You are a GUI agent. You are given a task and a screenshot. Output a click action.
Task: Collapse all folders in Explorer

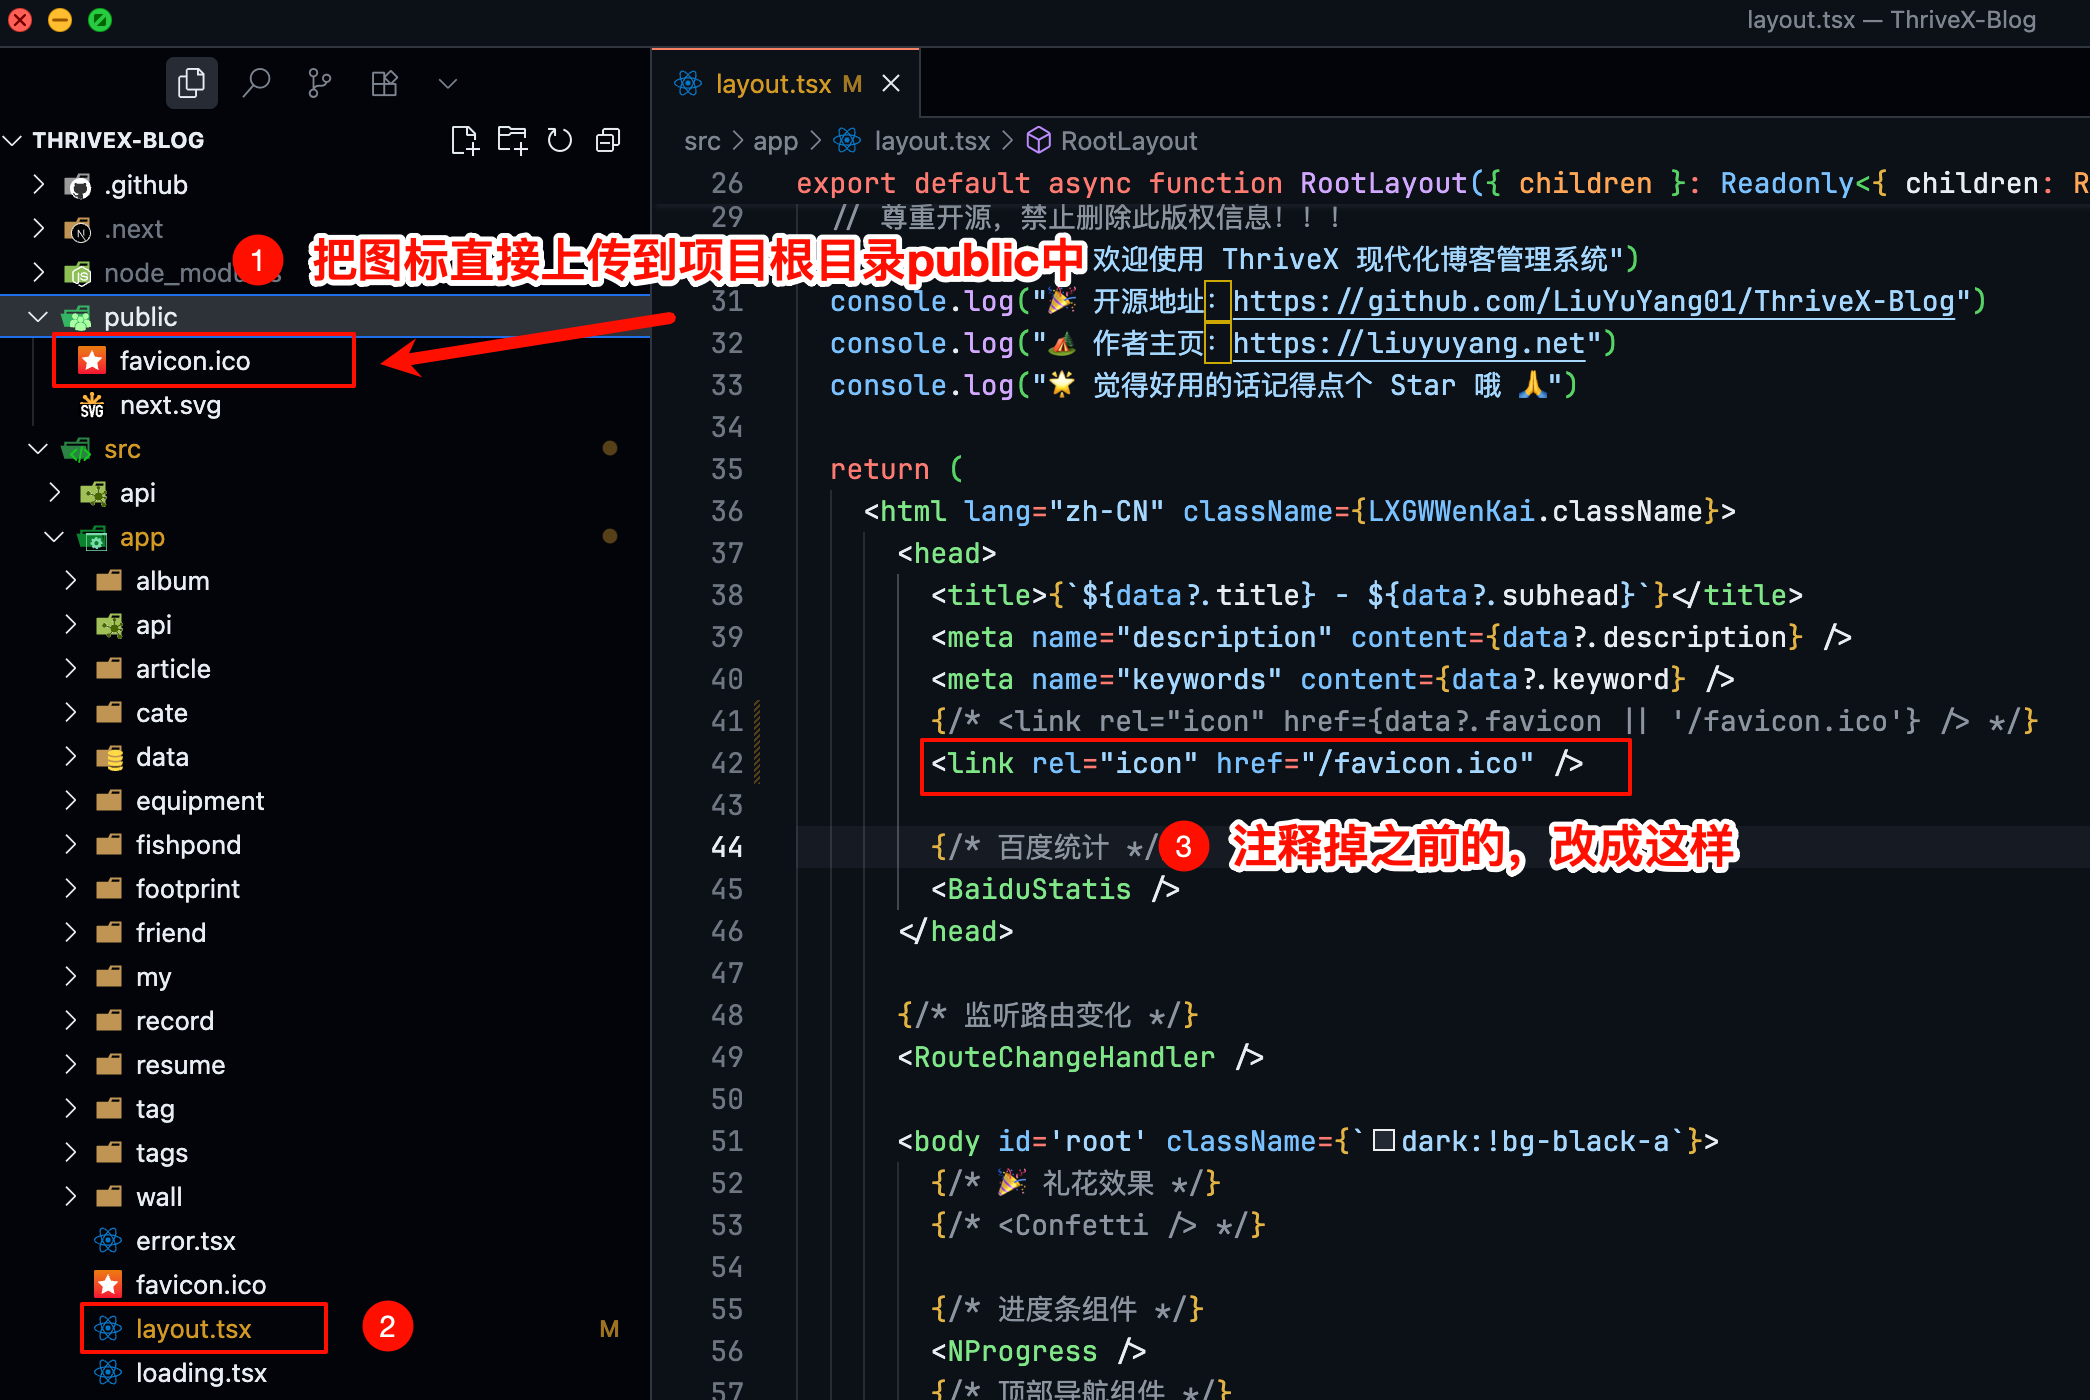click(608, 140)
